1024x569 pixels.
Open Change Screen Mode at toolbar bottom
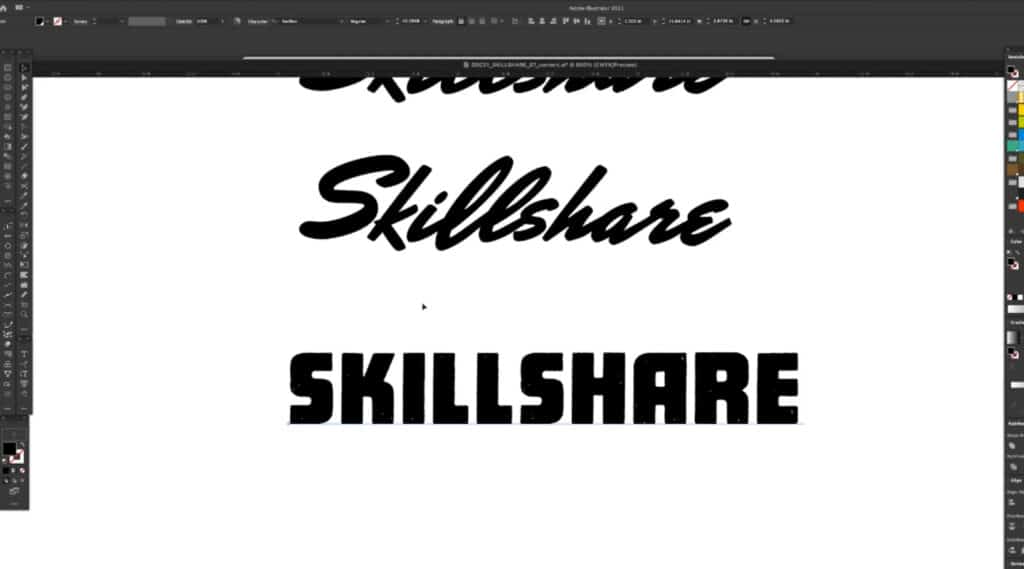point(14,491)
